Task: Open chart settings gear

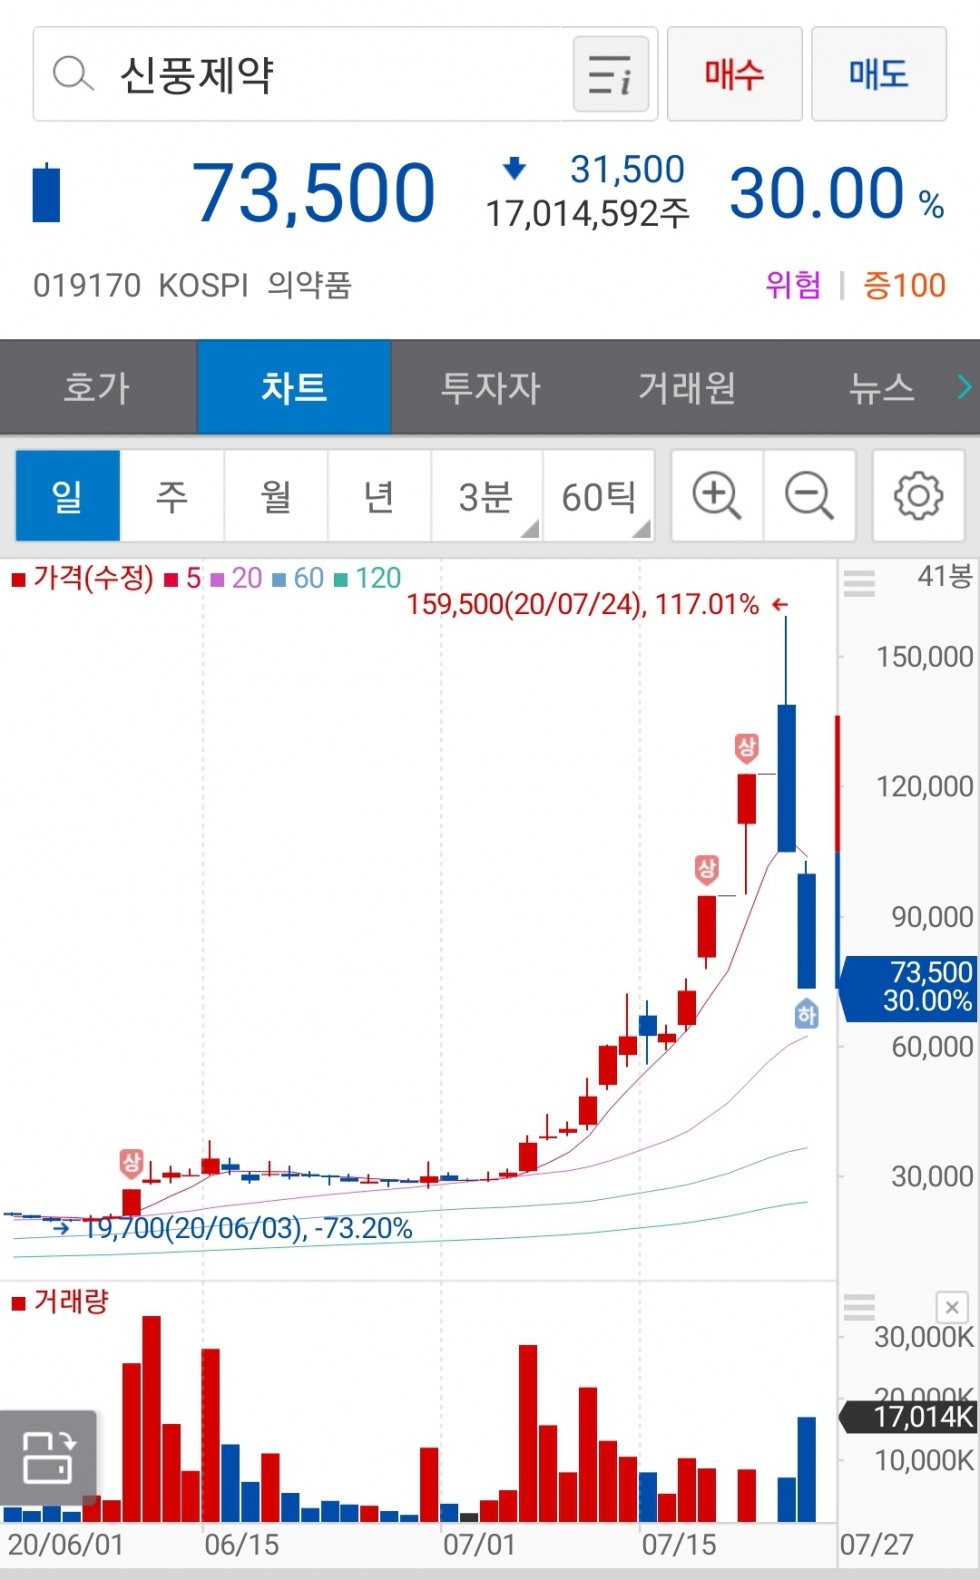Action: [x=918, y=496]
